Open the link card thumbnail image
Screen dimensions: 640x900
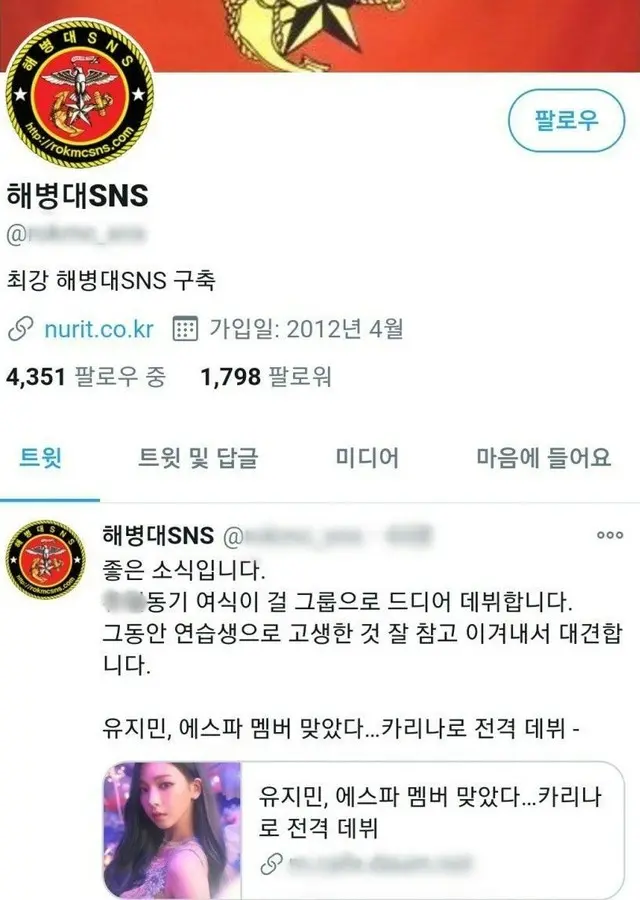[x=172, y=831]
